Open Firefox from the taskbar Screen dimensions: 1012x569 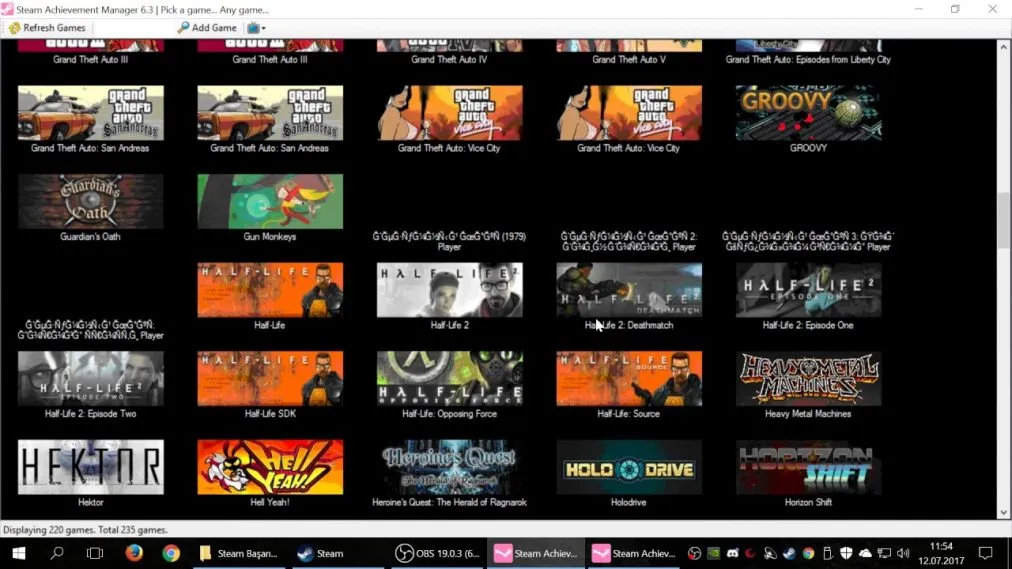click(x=134, y=553)
